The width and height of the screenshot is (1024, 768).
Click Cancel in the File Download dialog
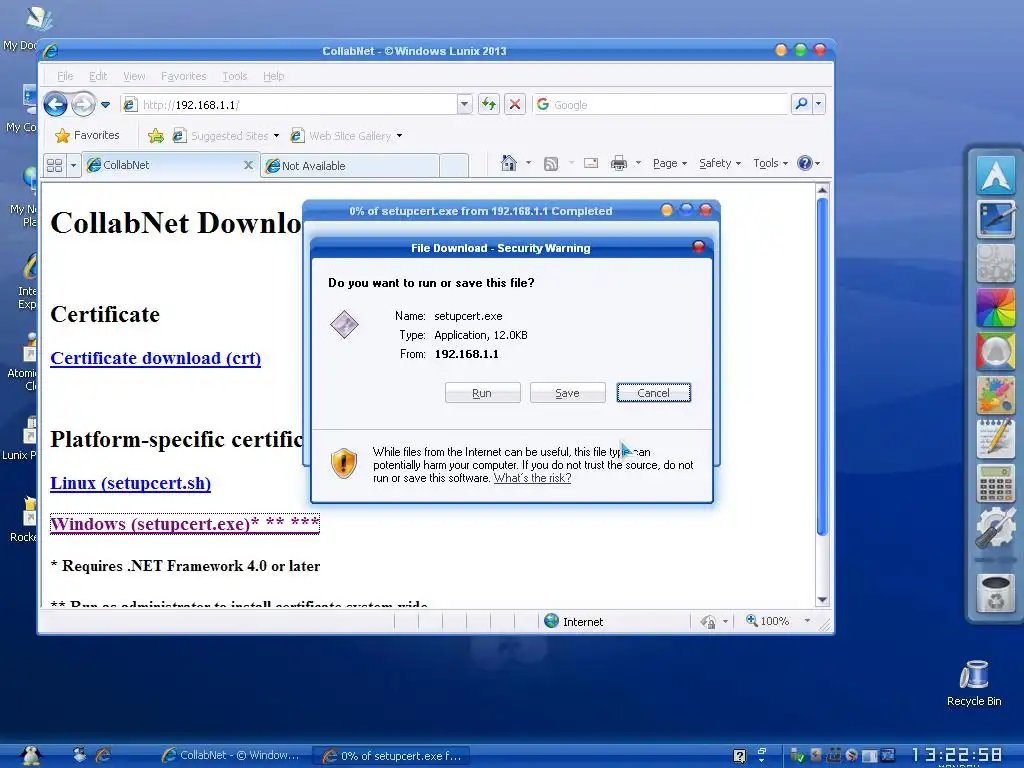pos(654,393)
